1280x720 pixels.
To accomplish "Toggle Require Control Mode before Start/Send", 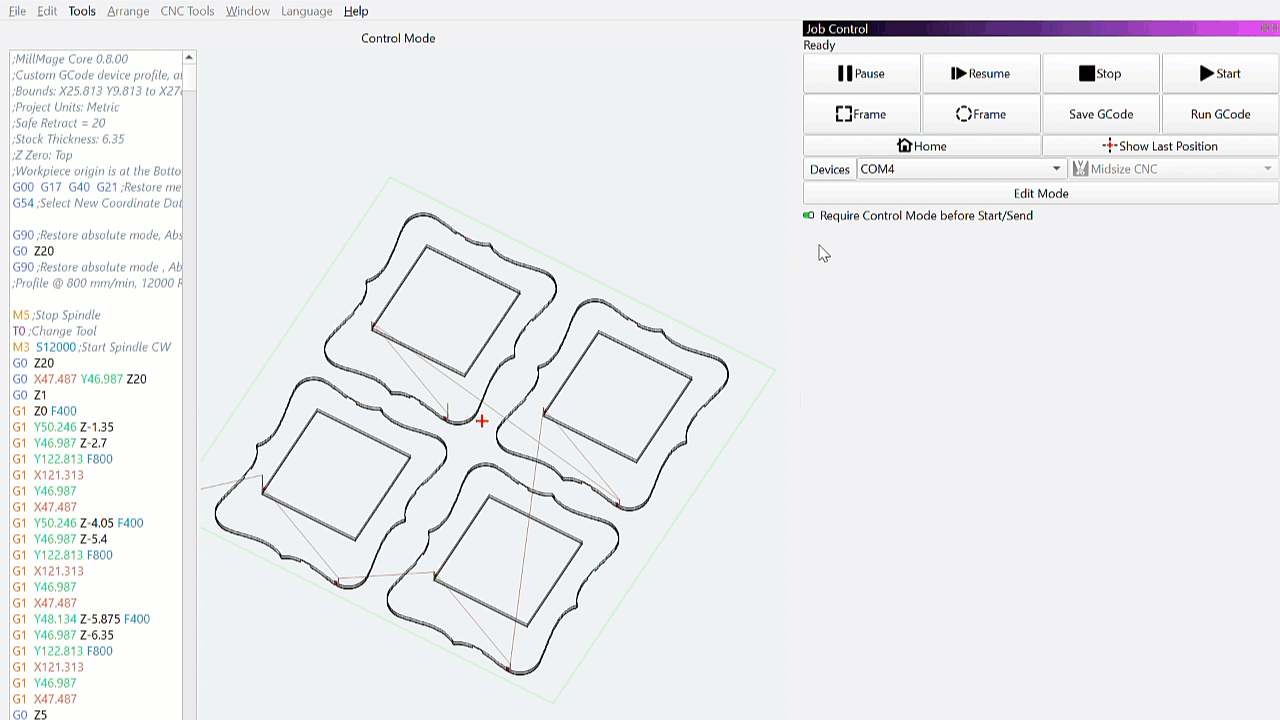I will (809, 216).
